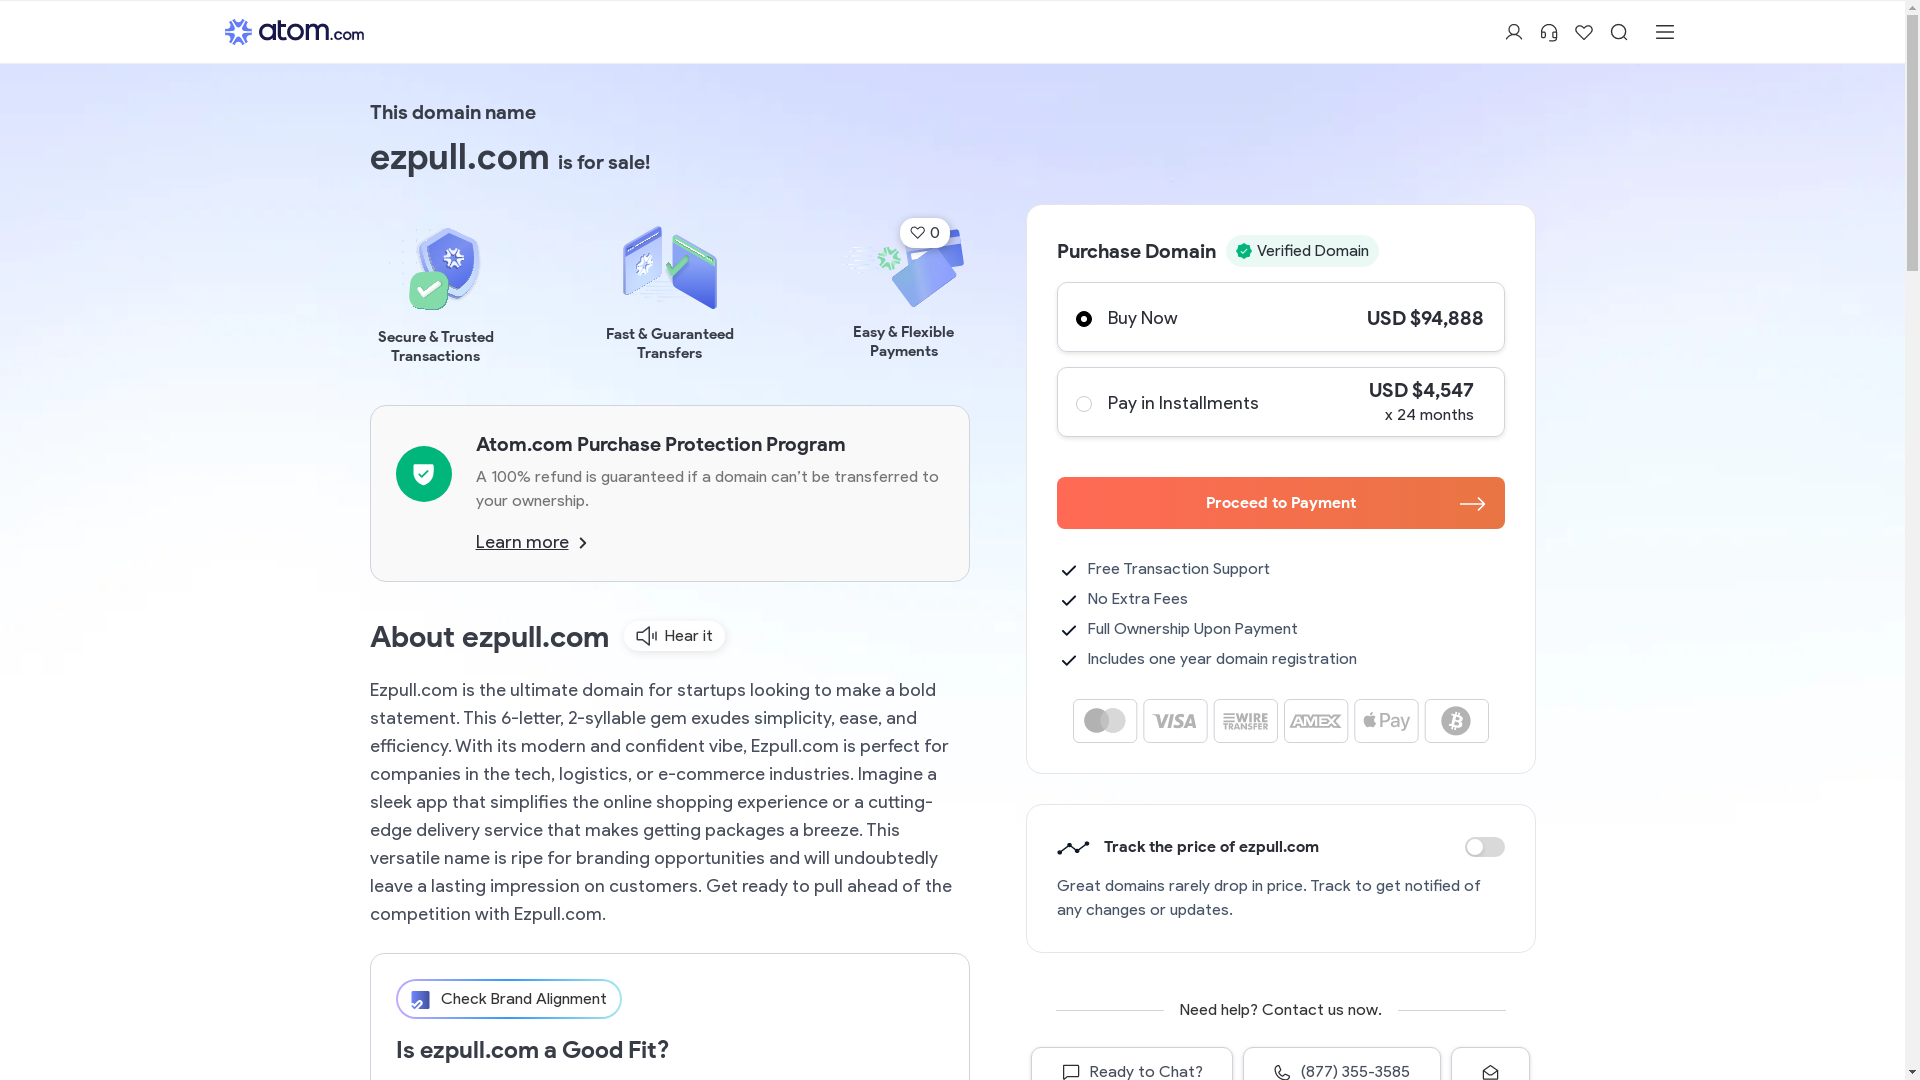
Task: Open the user account icon
Action: 1513,32
